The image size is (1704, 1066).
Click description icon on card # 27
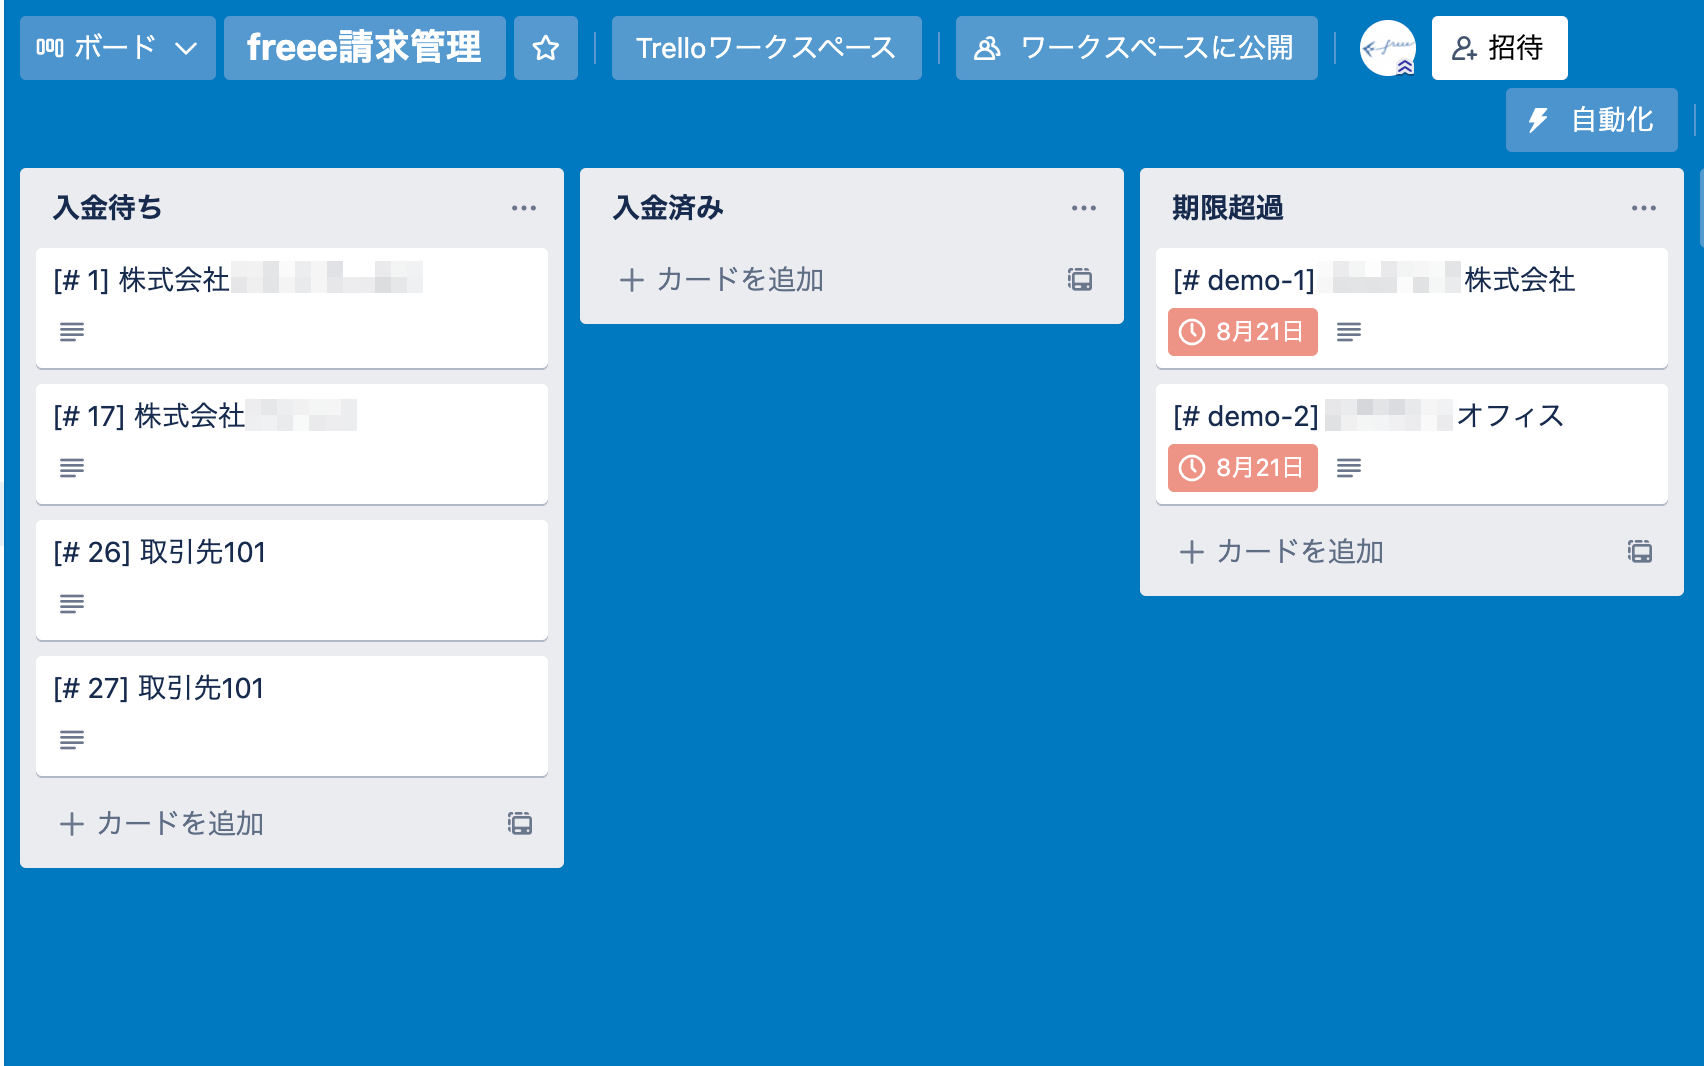click(x=72, y=740)
